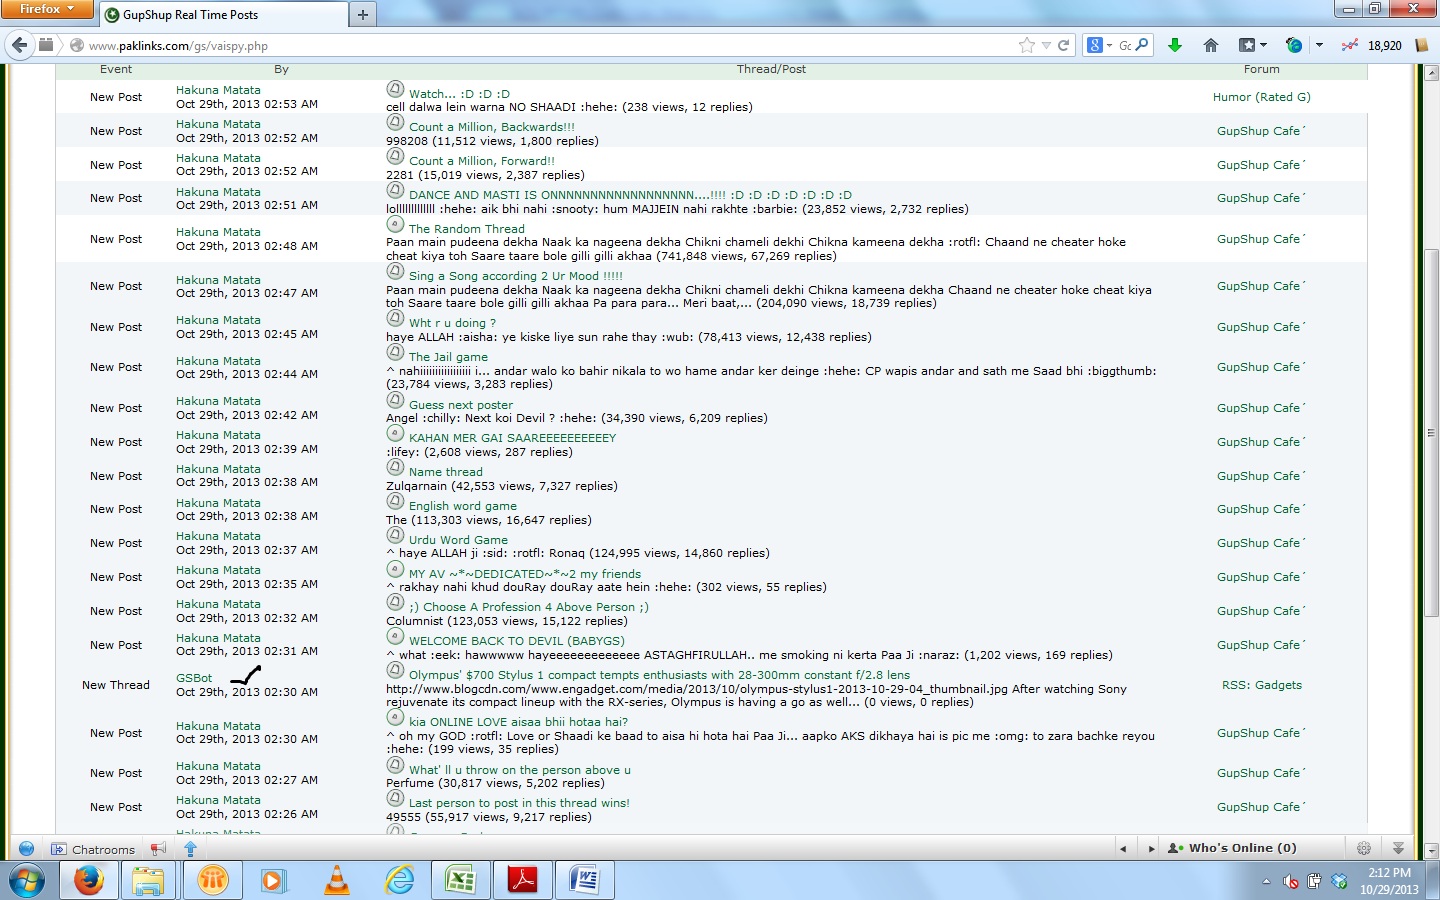The image size is (1440, 900).
Task: Go to the Firefox home page icon
Action: [1211, 45]
